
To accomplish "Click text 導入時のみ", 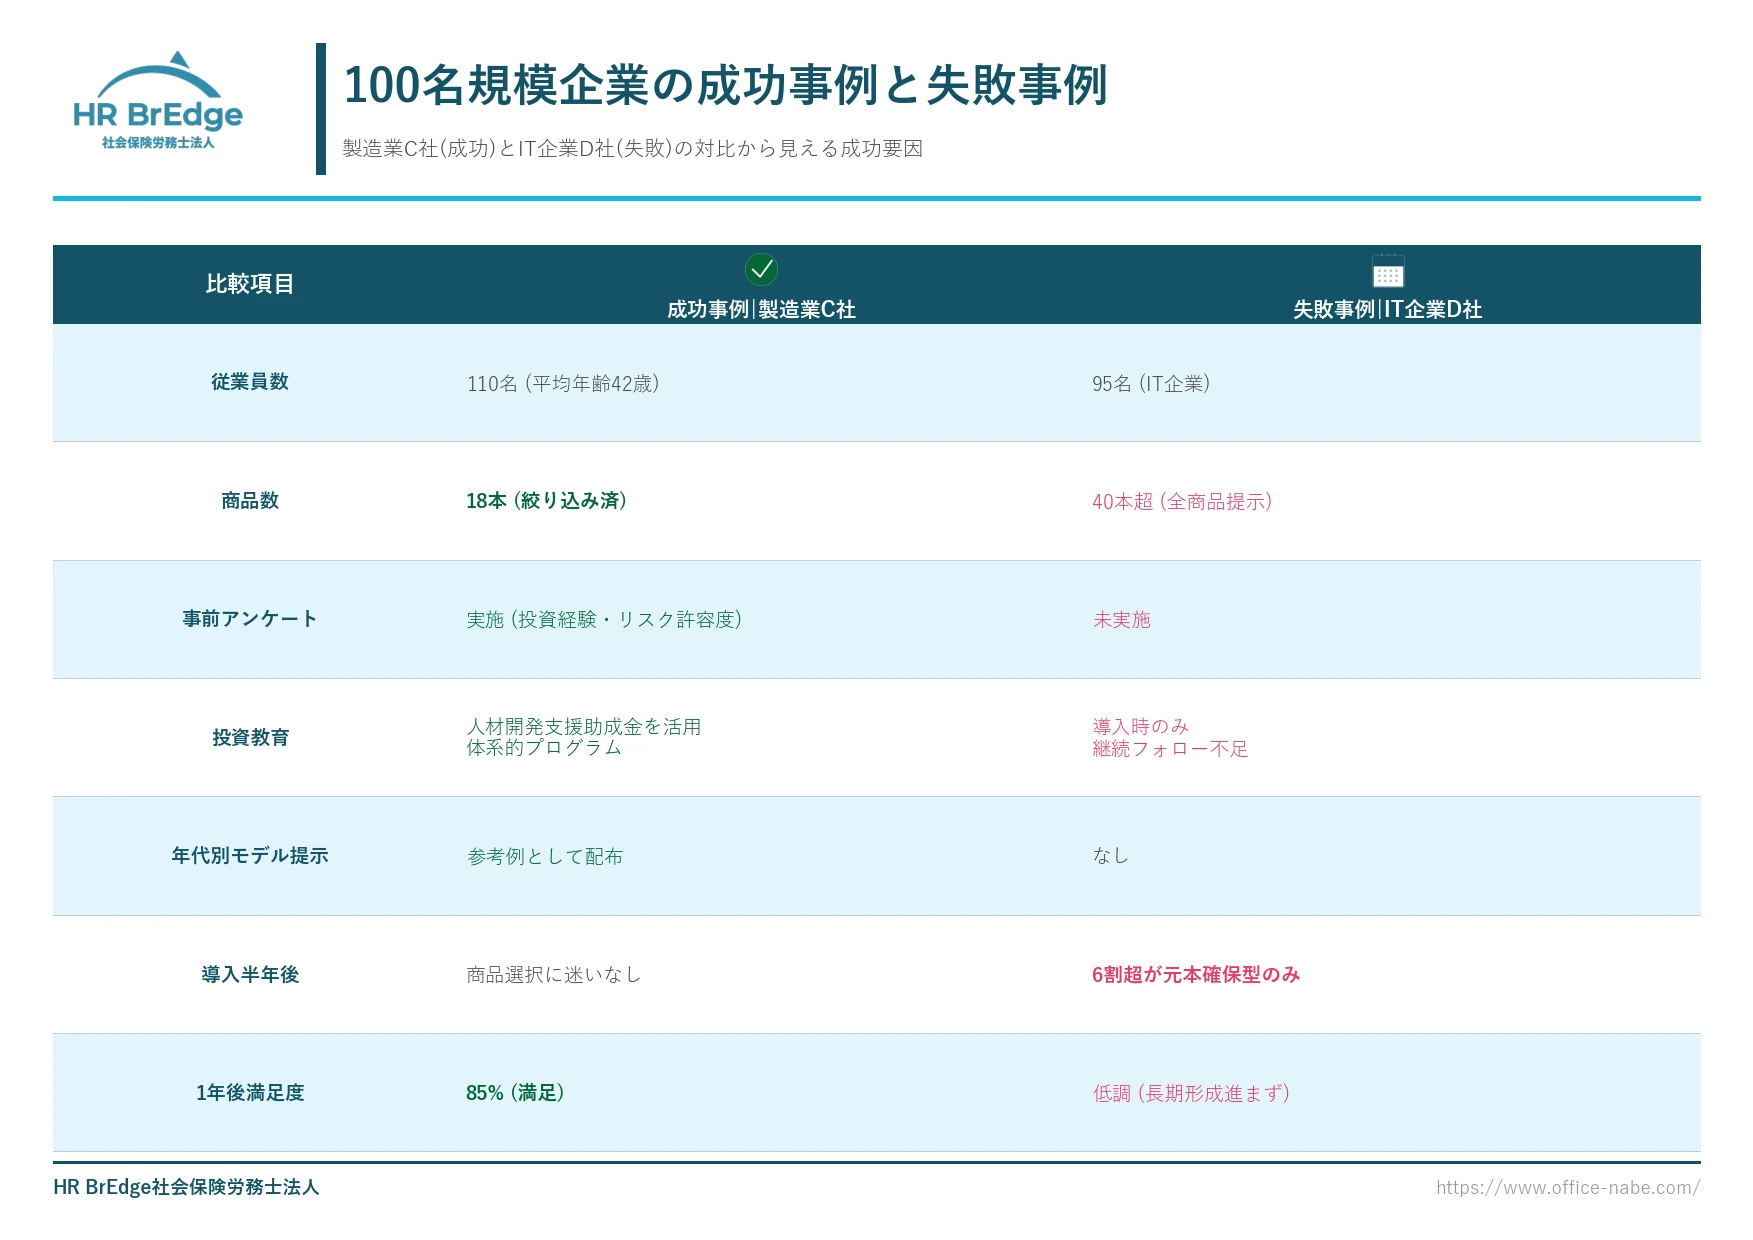I will [x=1140, y=726].
